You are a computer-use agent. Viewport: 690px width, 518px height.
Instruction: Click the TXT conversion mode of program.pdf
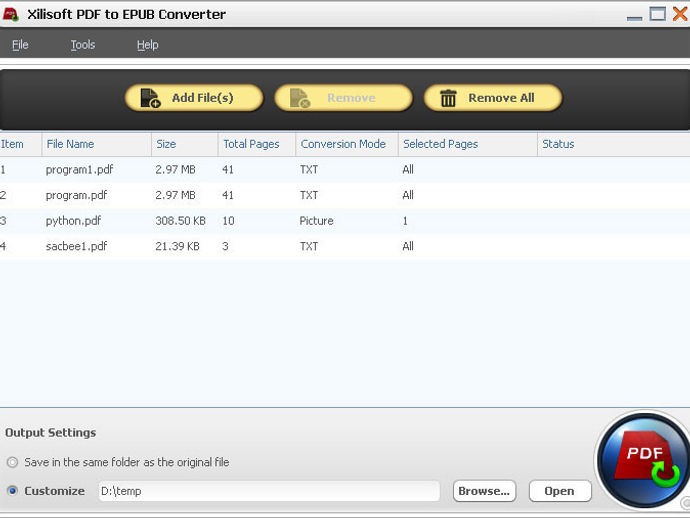(x=309, y=195)
